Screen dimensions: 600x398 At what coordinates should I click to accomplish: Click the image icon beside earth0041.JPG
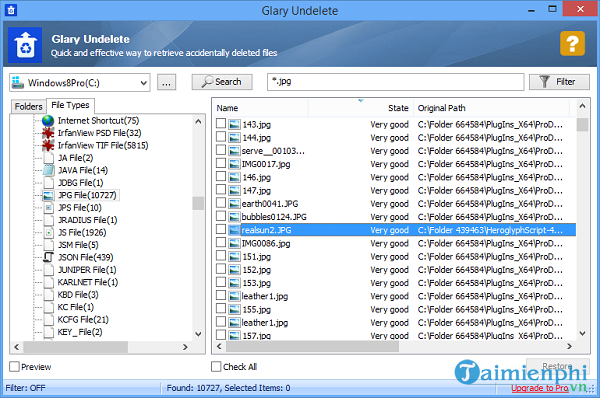234,204
